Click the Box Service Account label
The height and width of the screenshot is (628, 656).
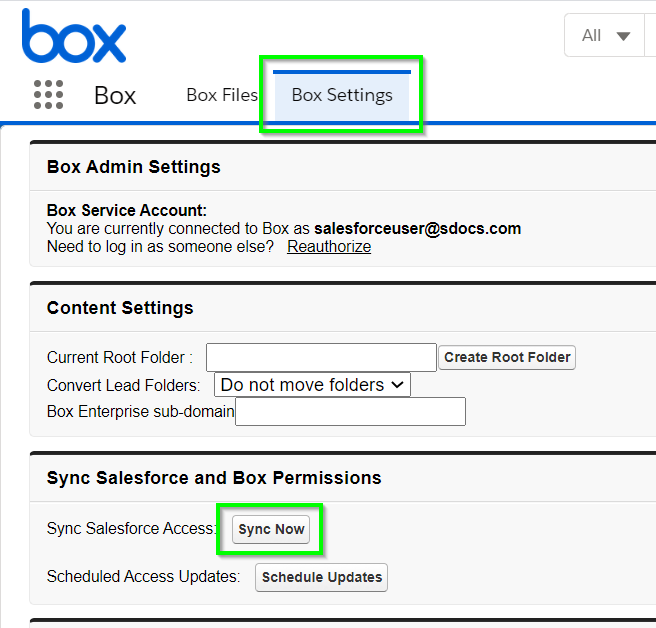127,210
